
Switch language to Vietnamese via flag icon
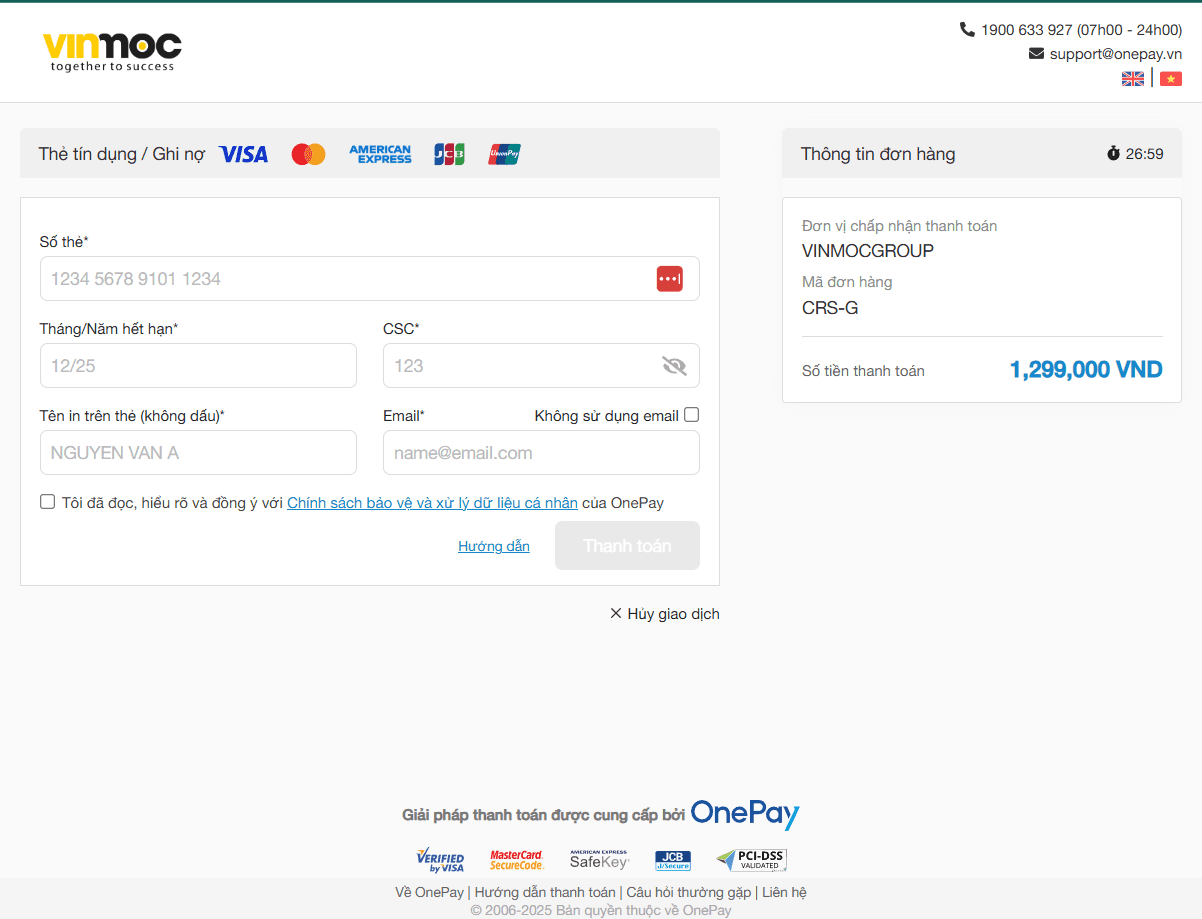(1170, 79)
